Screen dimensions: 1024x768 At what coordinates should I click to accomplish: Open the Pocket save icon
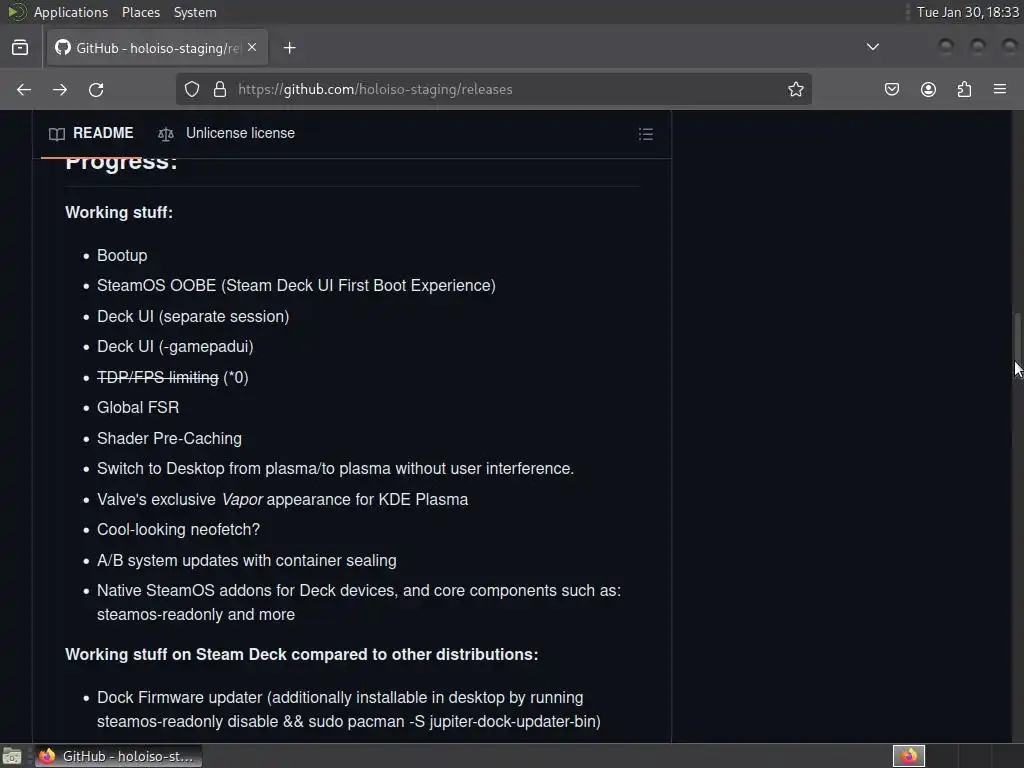pos(892,89)
